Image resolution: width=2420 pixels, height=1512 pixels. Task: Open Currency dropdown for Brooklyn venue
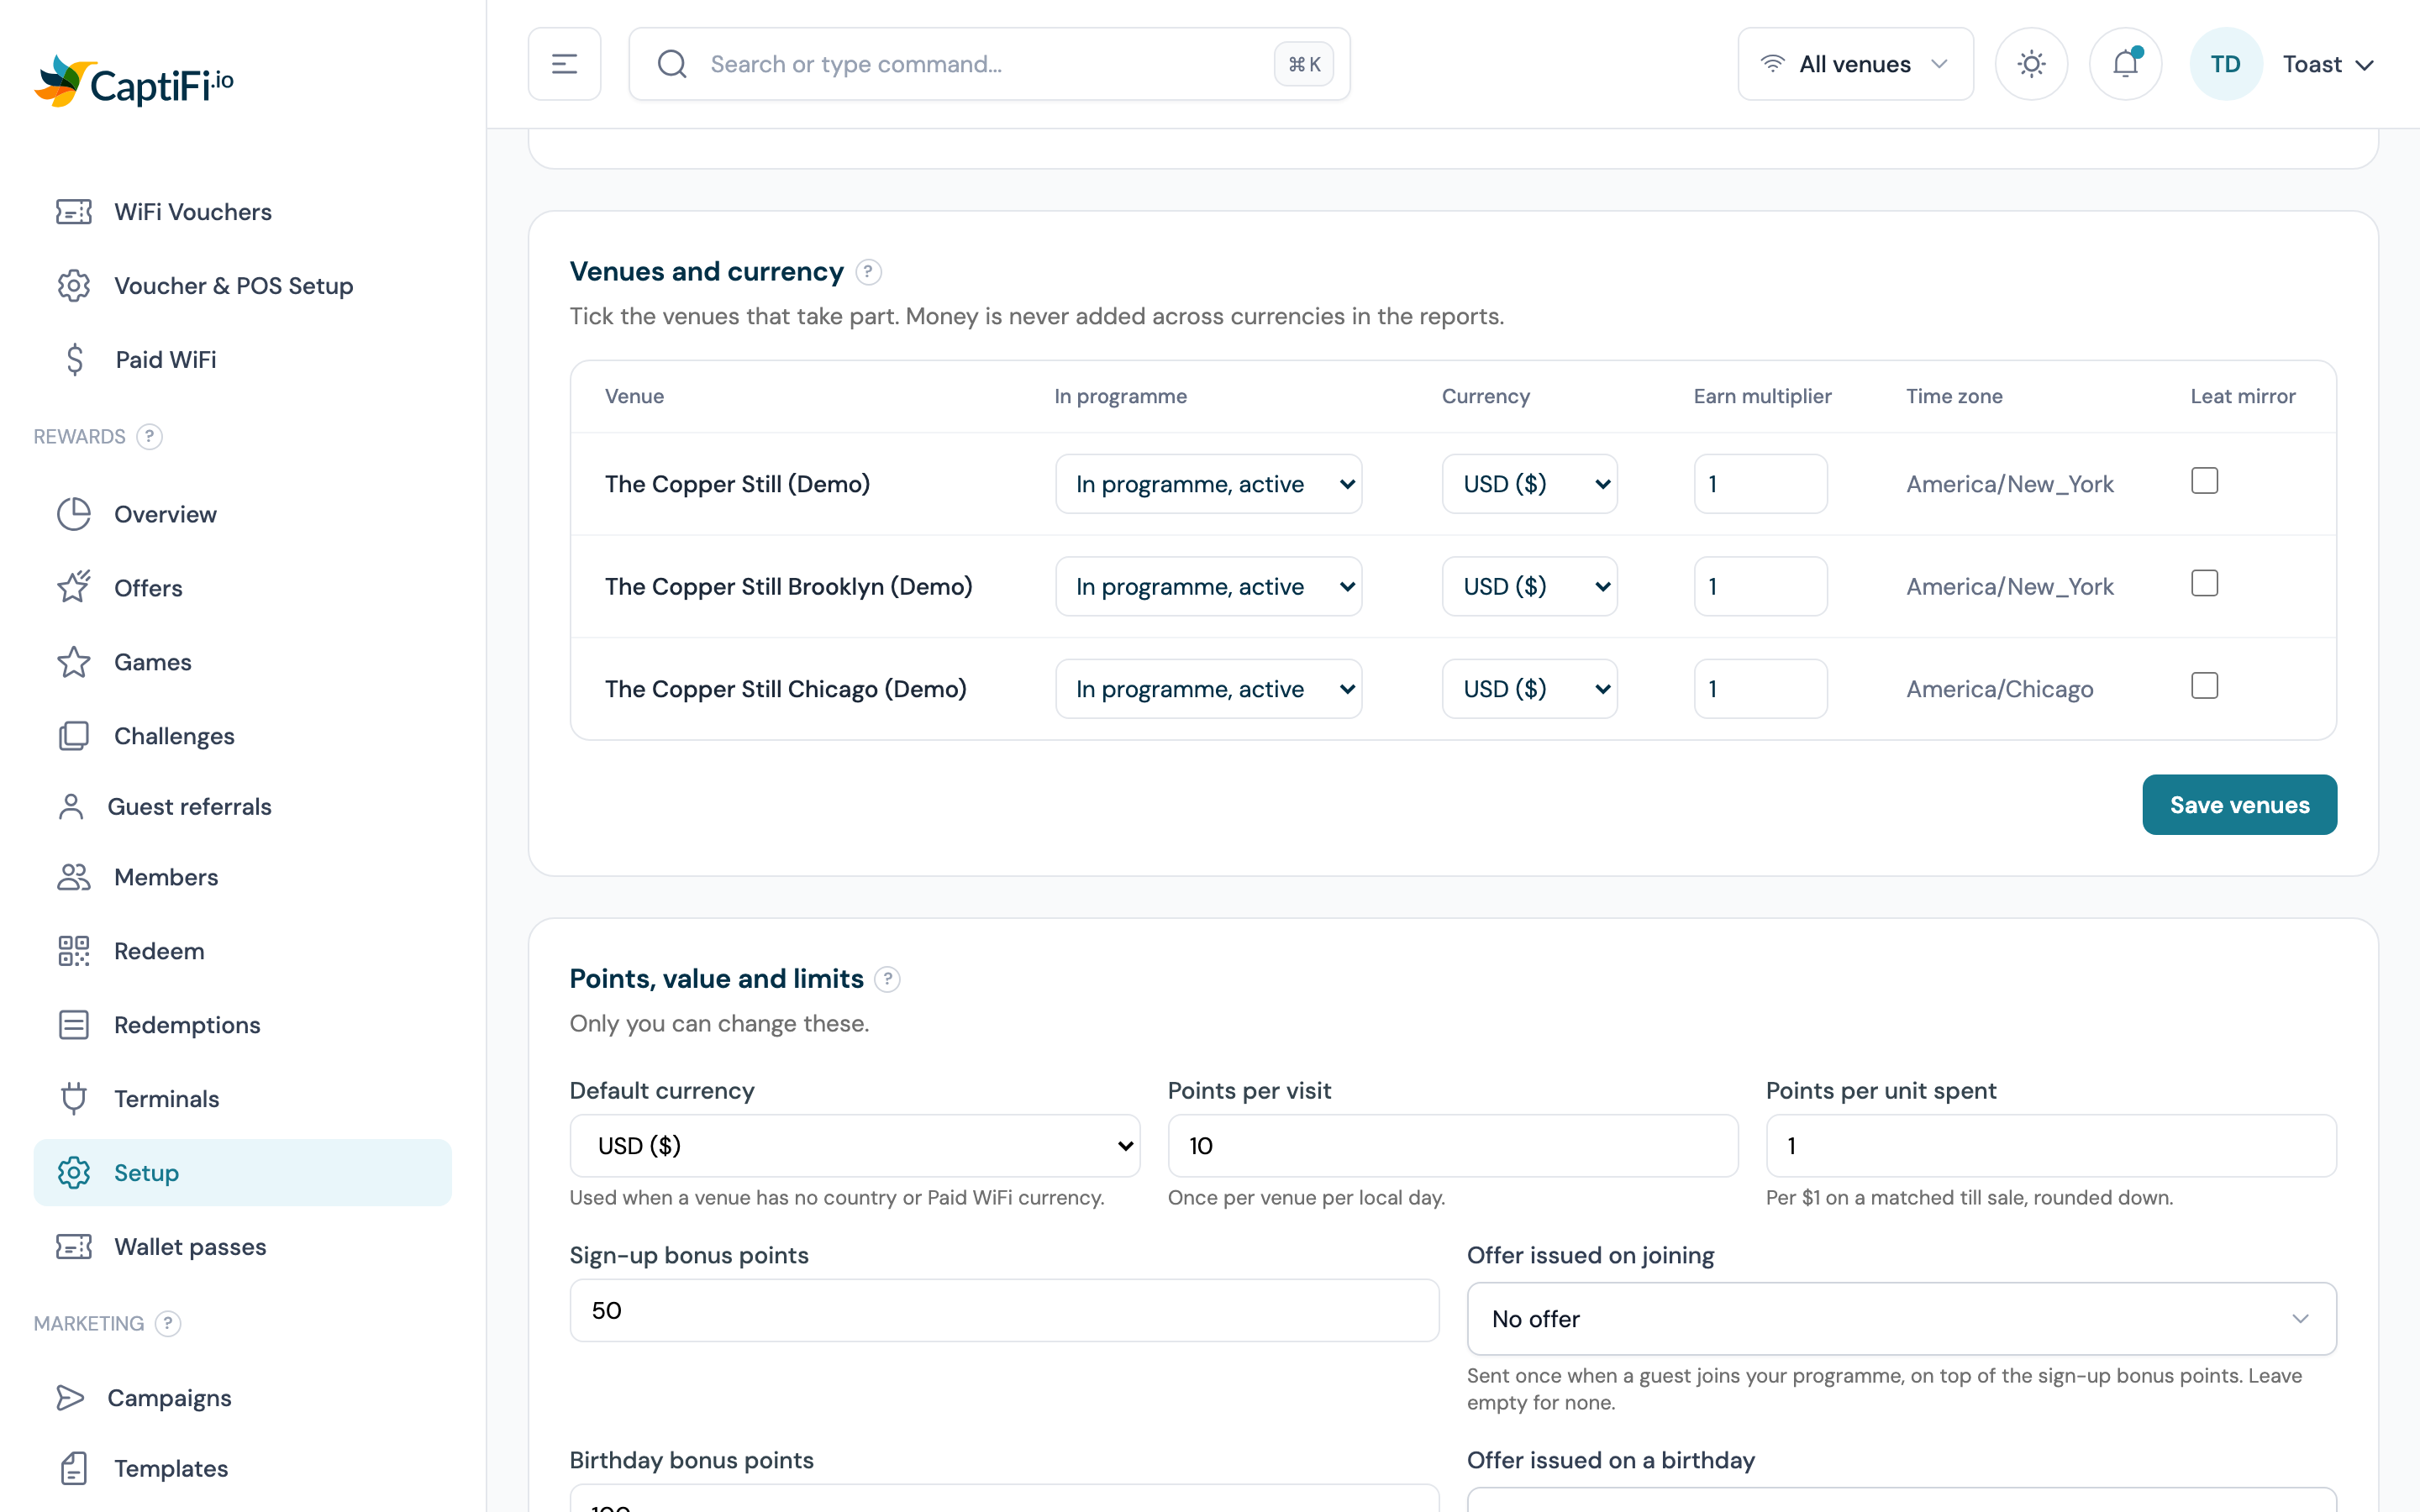point(1529,586)
